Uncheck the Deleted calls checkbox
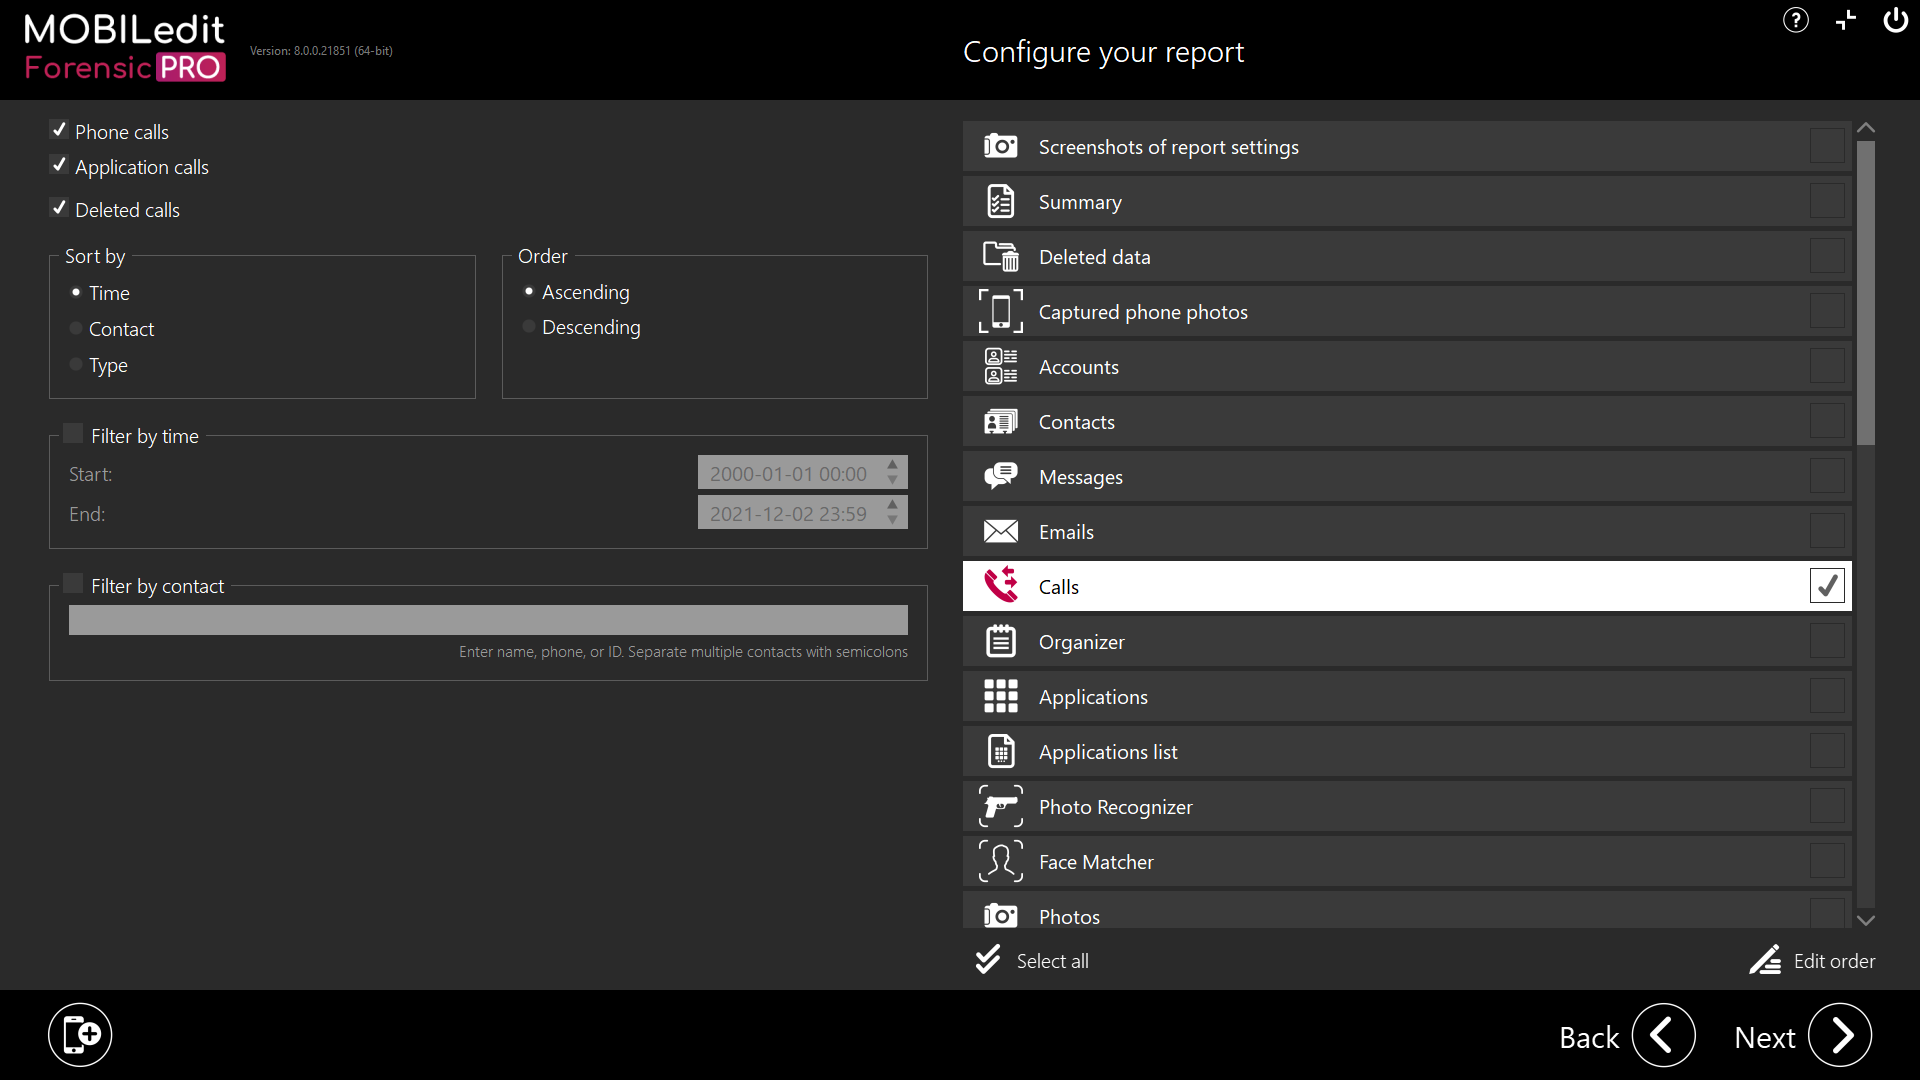Screen dimensions: 1920x1080 click(59, 209)
